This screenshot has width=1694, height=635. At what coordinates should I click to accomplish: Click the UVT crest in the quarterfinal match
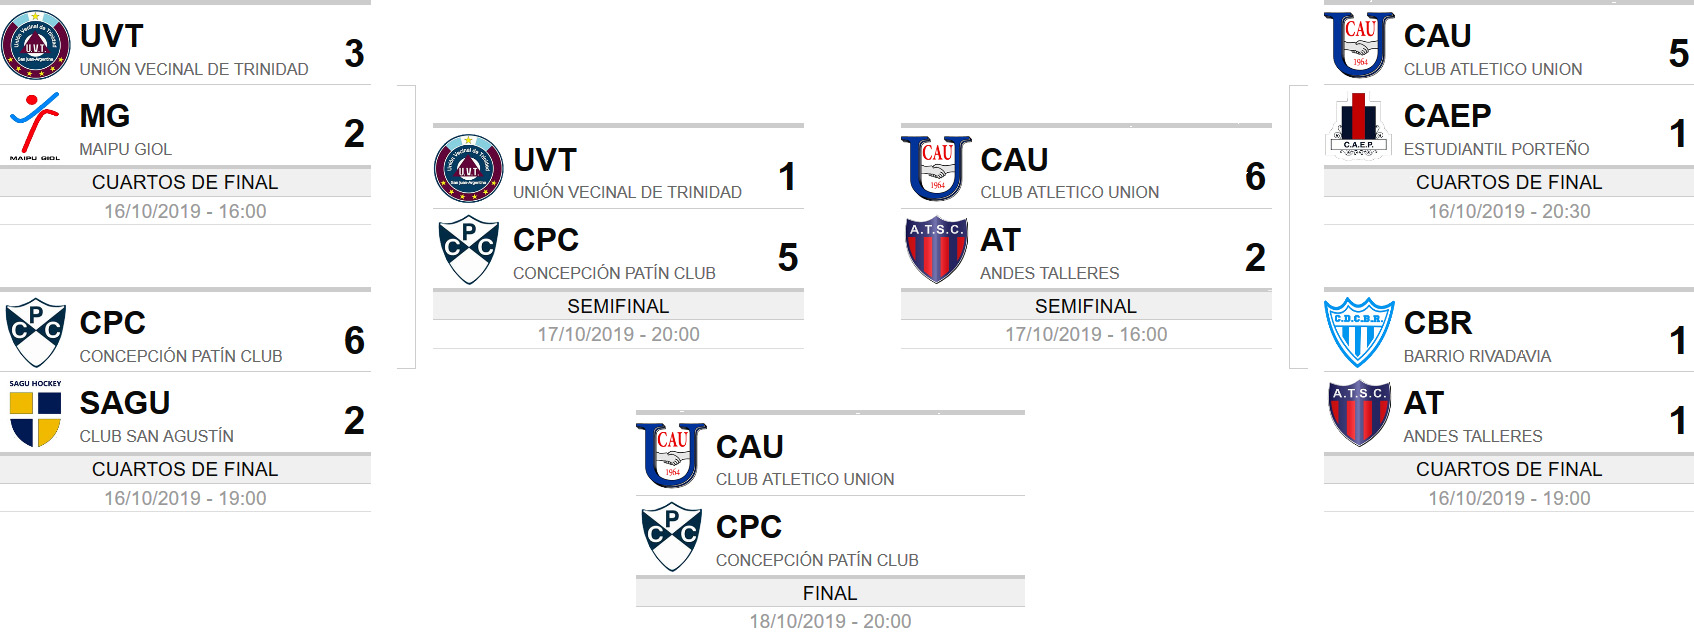coord(36,45)
